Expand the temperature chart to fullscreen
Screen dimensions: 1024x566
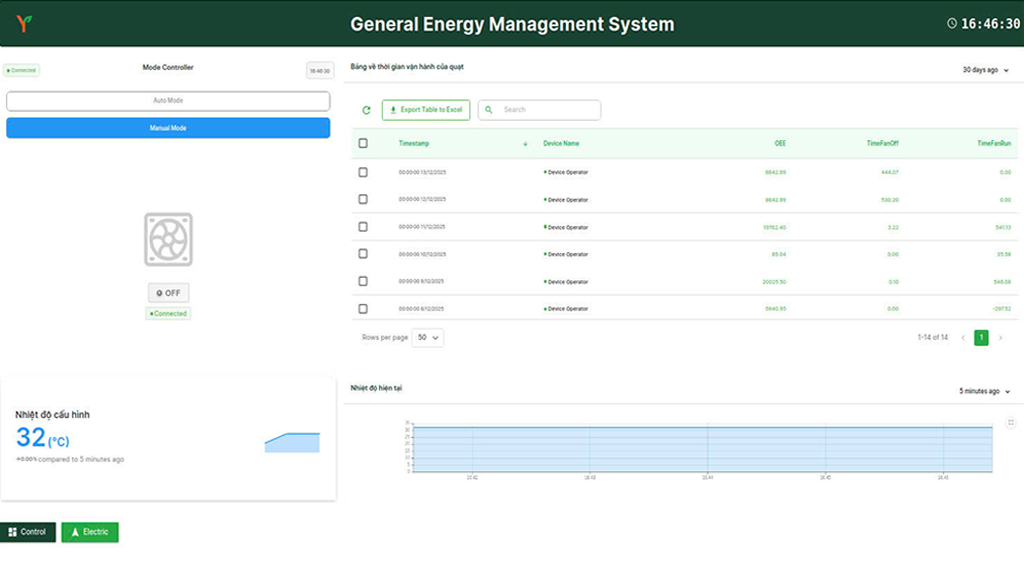(x=1011, y=423)
